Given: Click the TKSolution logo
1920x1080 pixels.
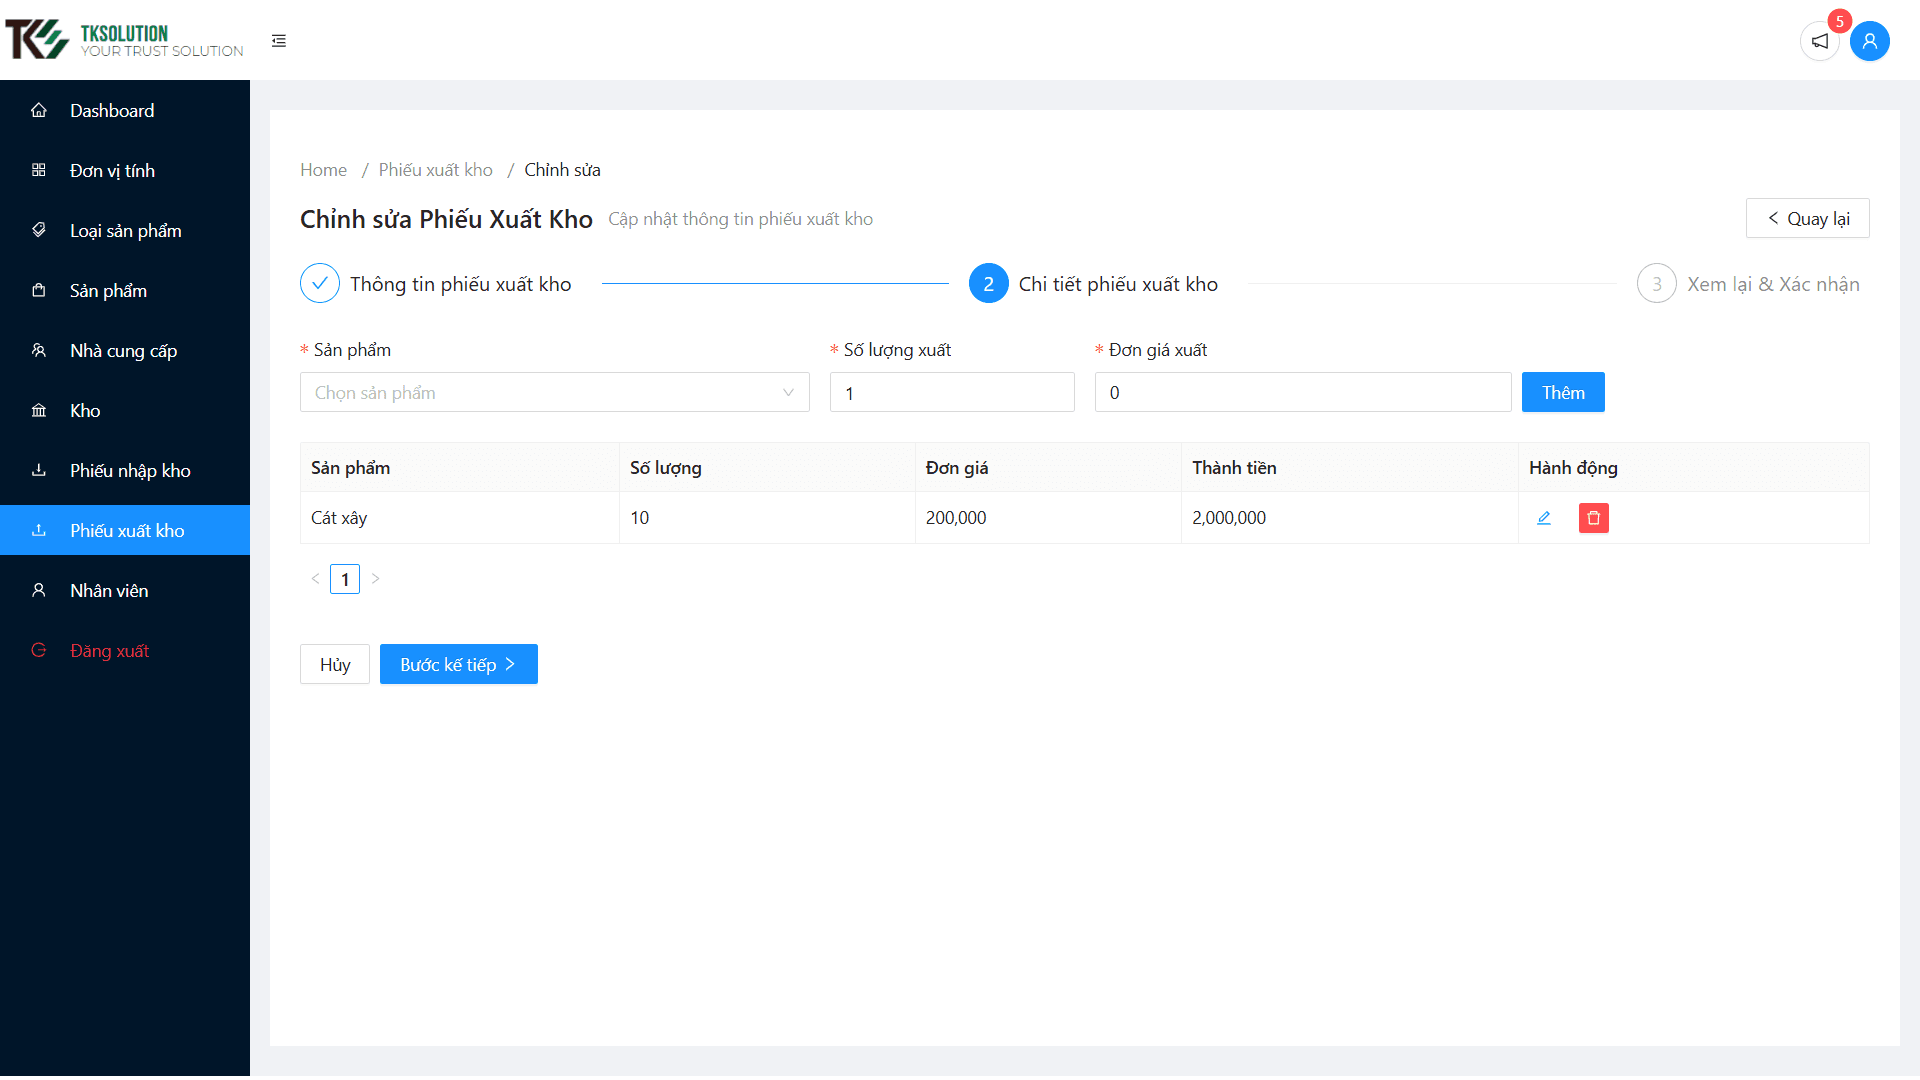Looking at the screenshot, I should click(x=124, y=40).
